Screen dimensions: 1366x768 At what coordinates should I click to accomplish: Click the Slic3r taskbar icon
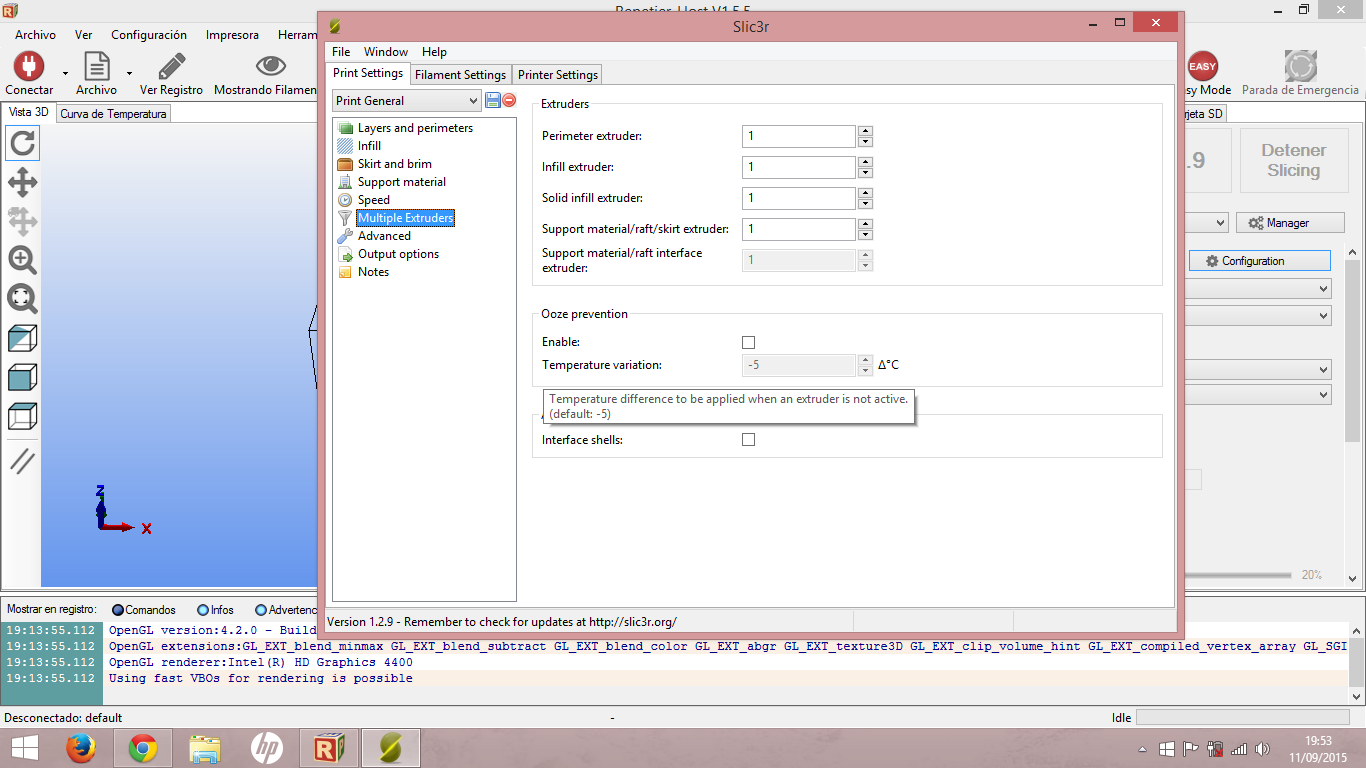coord(391,748)
